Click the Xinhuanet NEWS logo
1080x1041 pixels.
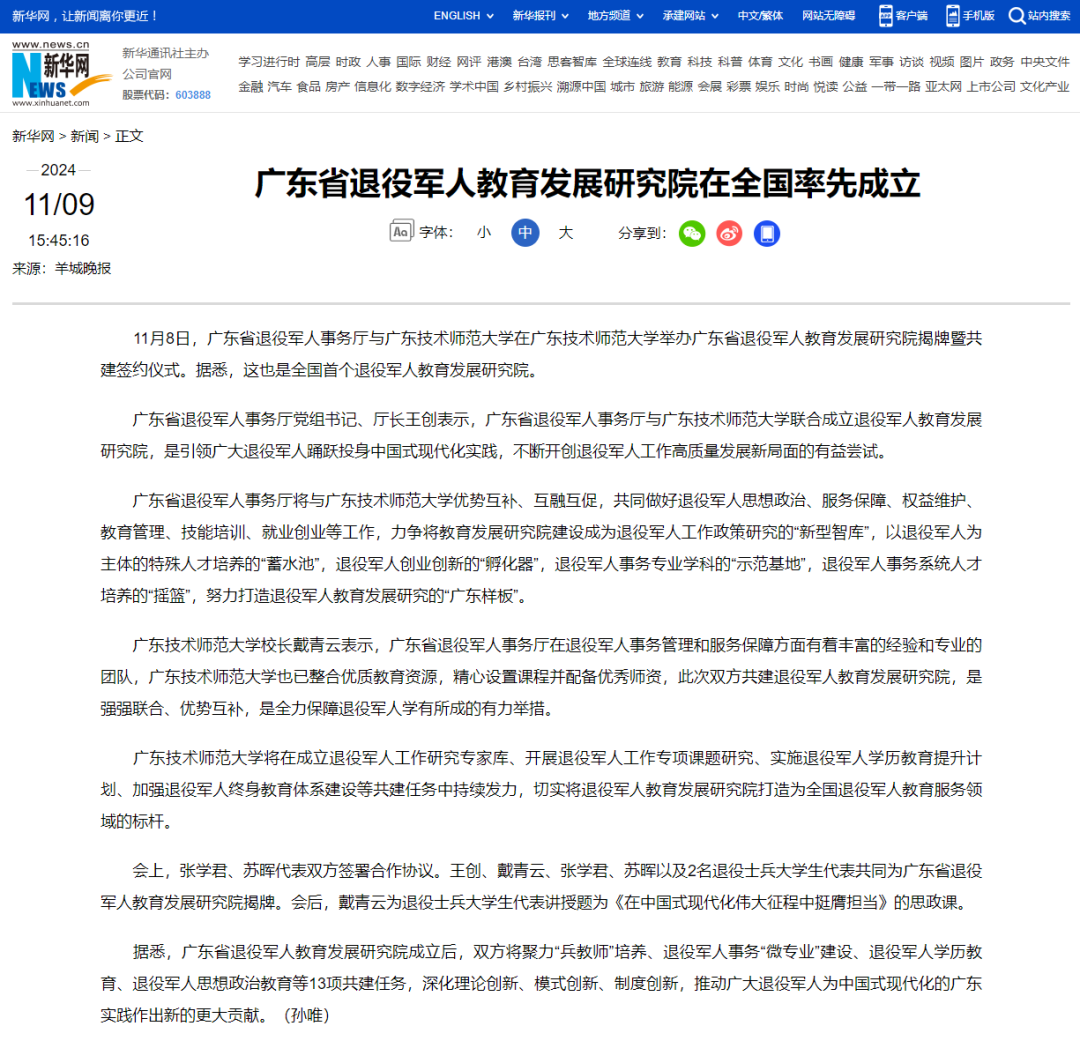coord(51,76)
